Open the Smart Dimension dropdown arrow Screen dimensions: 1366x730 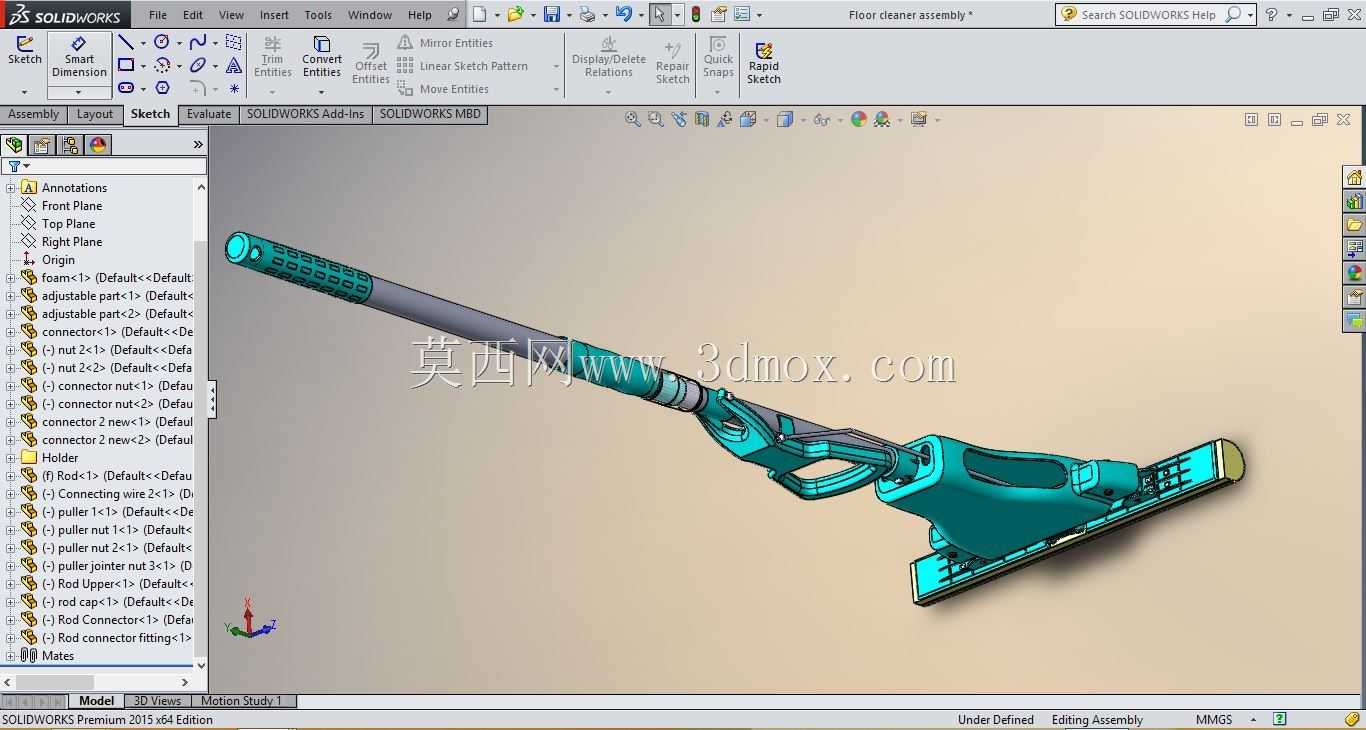point(79,92)
